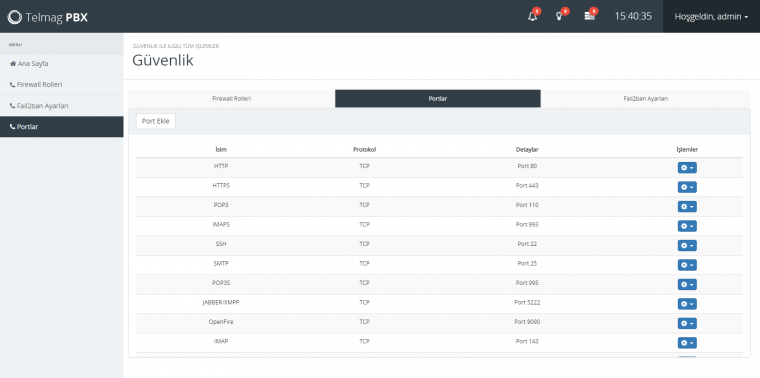This screenshot has width=760, height=378.
Task: Switch to the Portlar tab
Action: click(x=438, y=98)
